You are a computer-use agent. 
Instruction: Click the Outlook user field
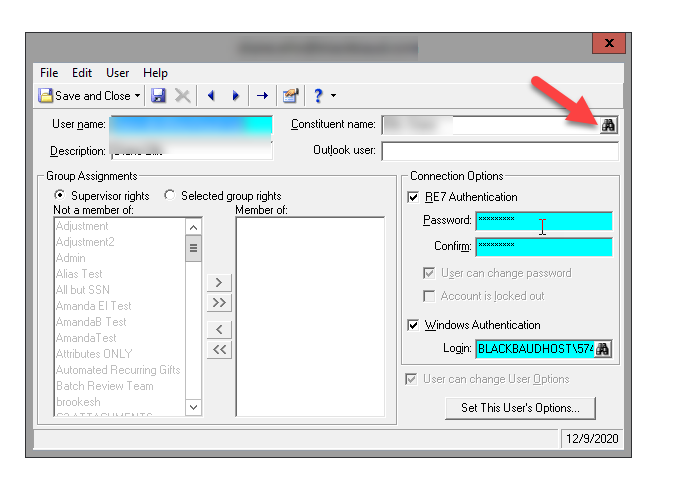(500, 151)
